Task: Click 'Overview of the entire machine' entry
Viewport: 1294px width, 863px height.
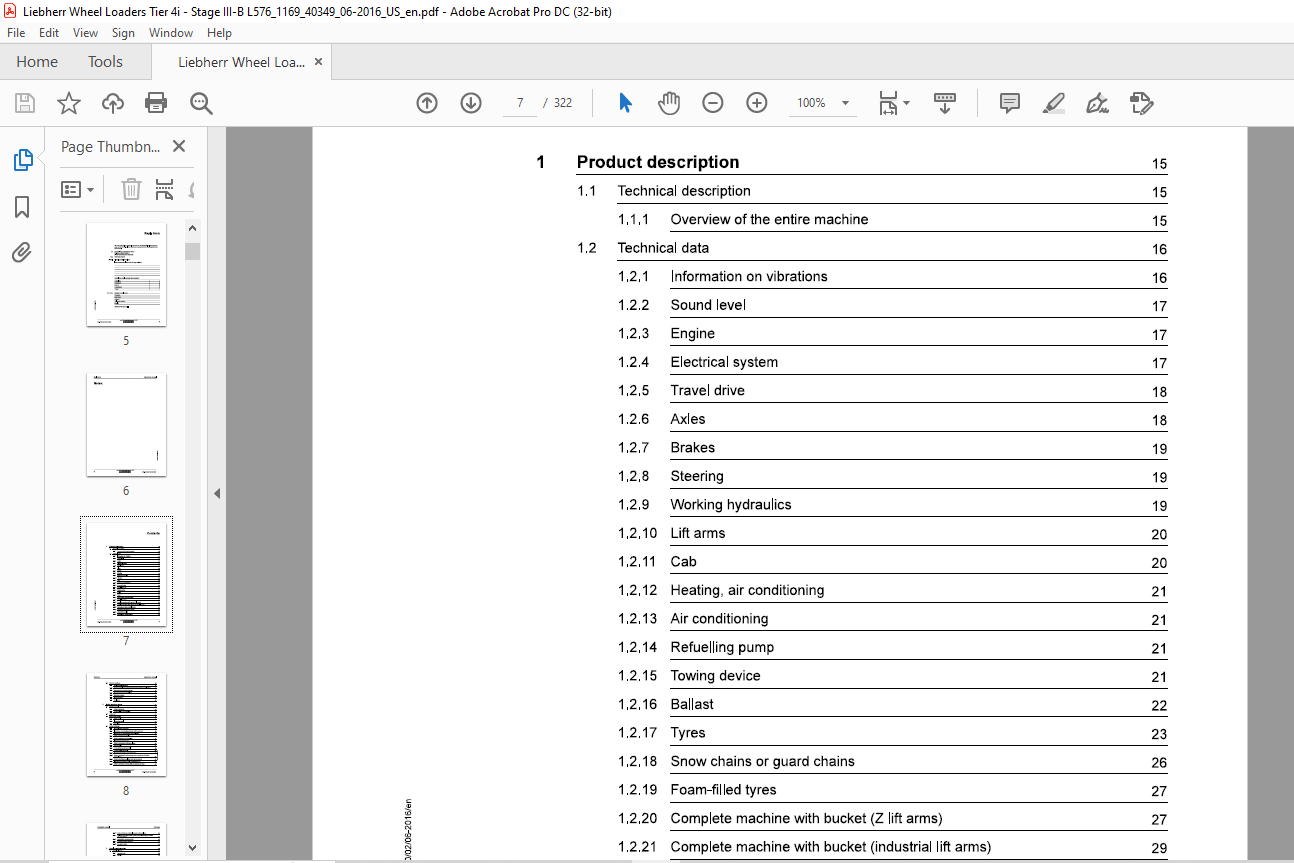Action: 769,219
